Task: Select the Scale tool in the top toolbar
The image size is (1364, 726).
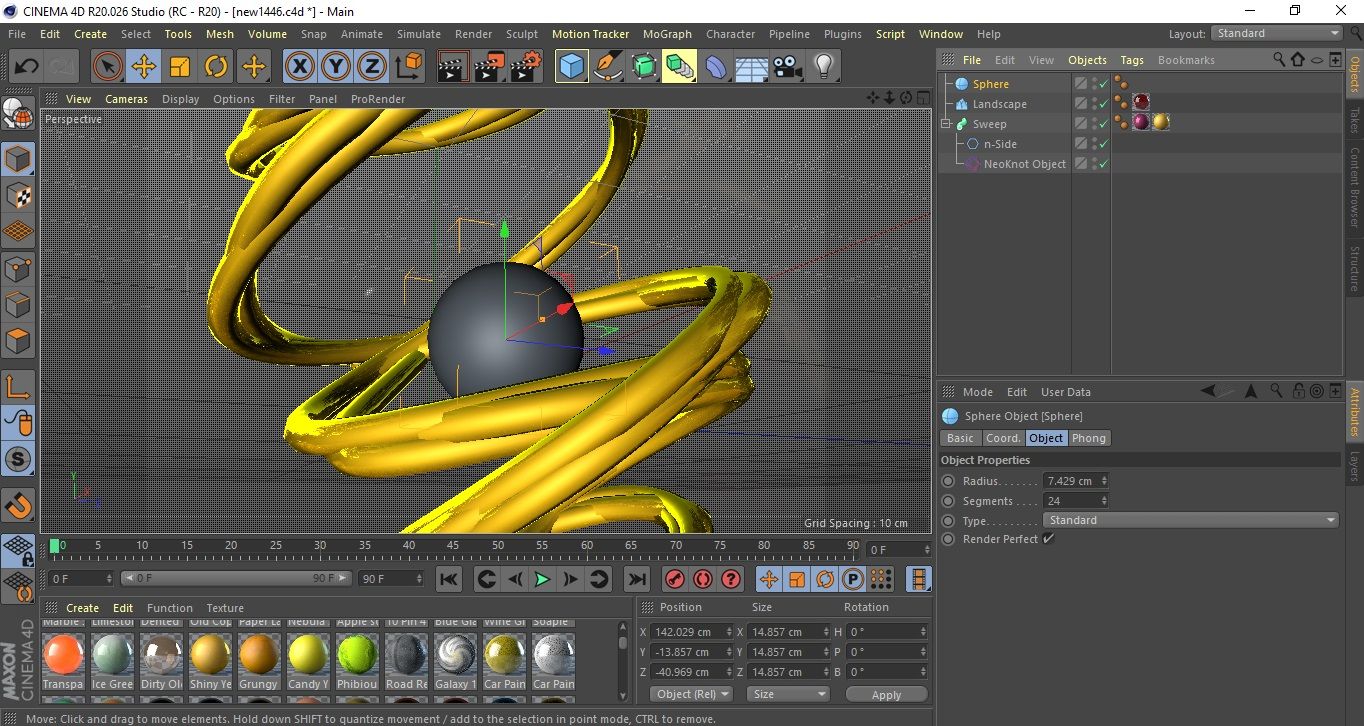Action: [x=180, y=67]
